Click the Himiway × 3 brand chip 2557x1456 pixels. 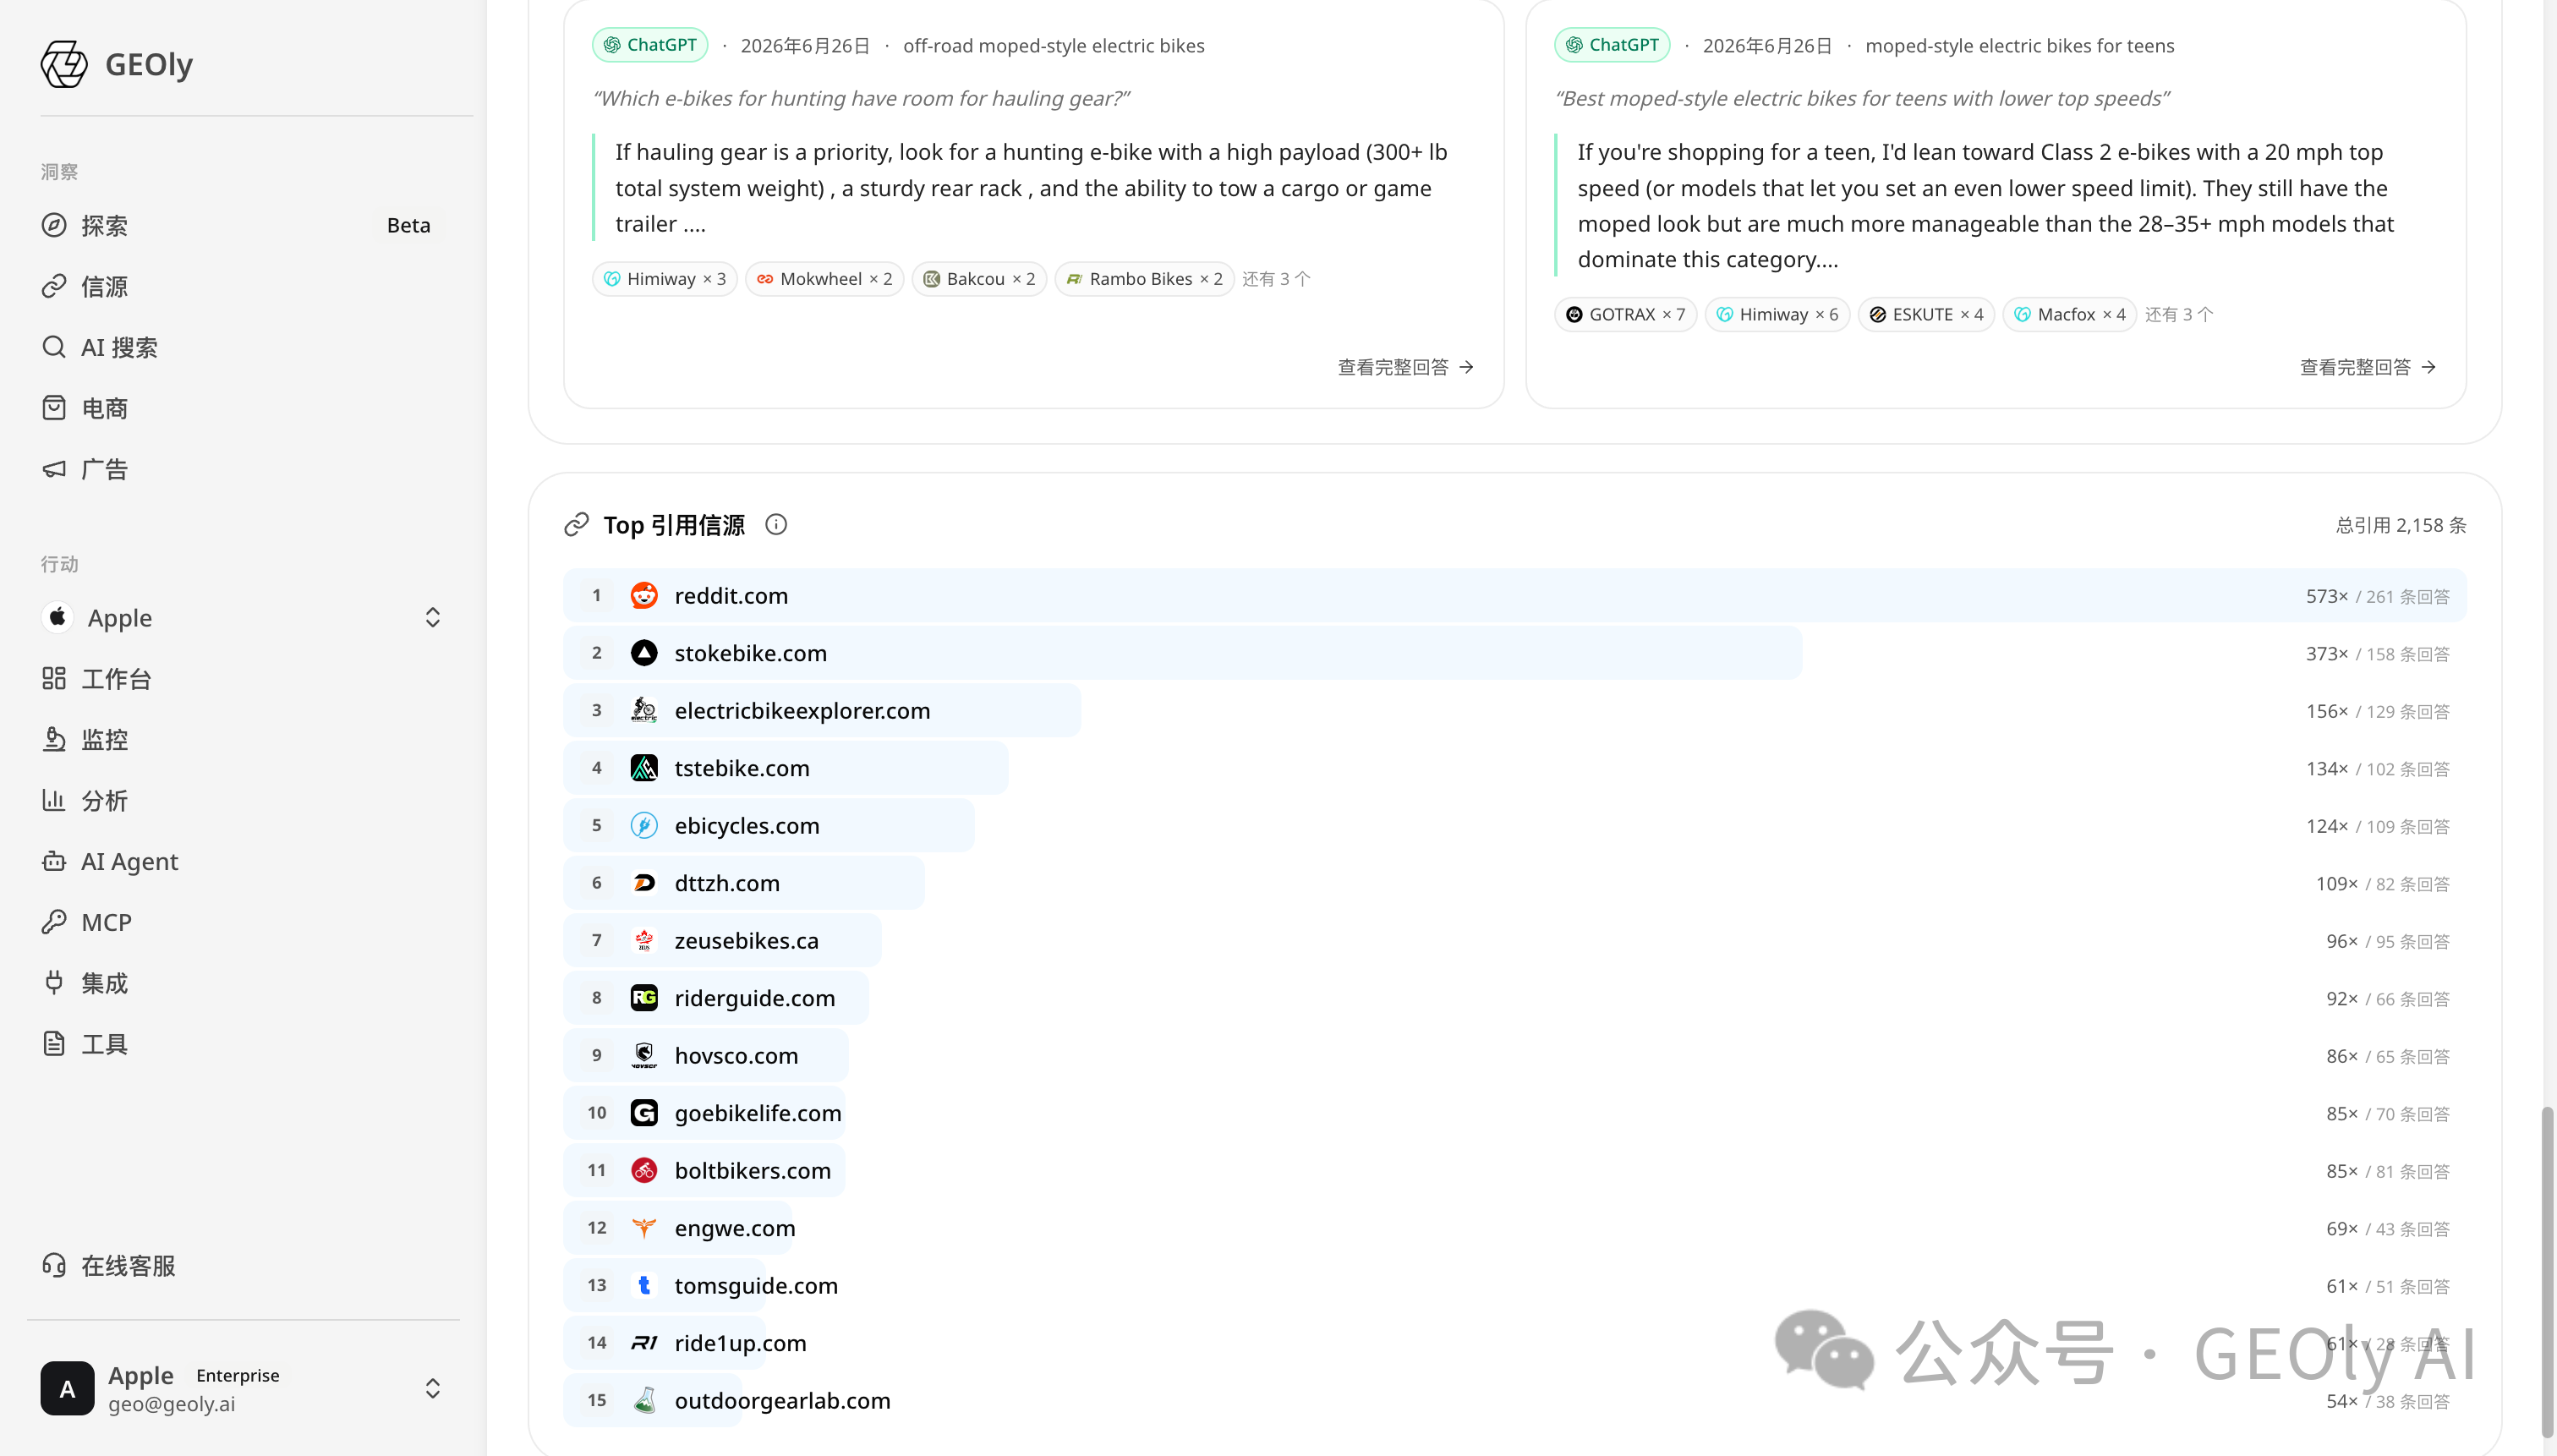click(665, 279)
